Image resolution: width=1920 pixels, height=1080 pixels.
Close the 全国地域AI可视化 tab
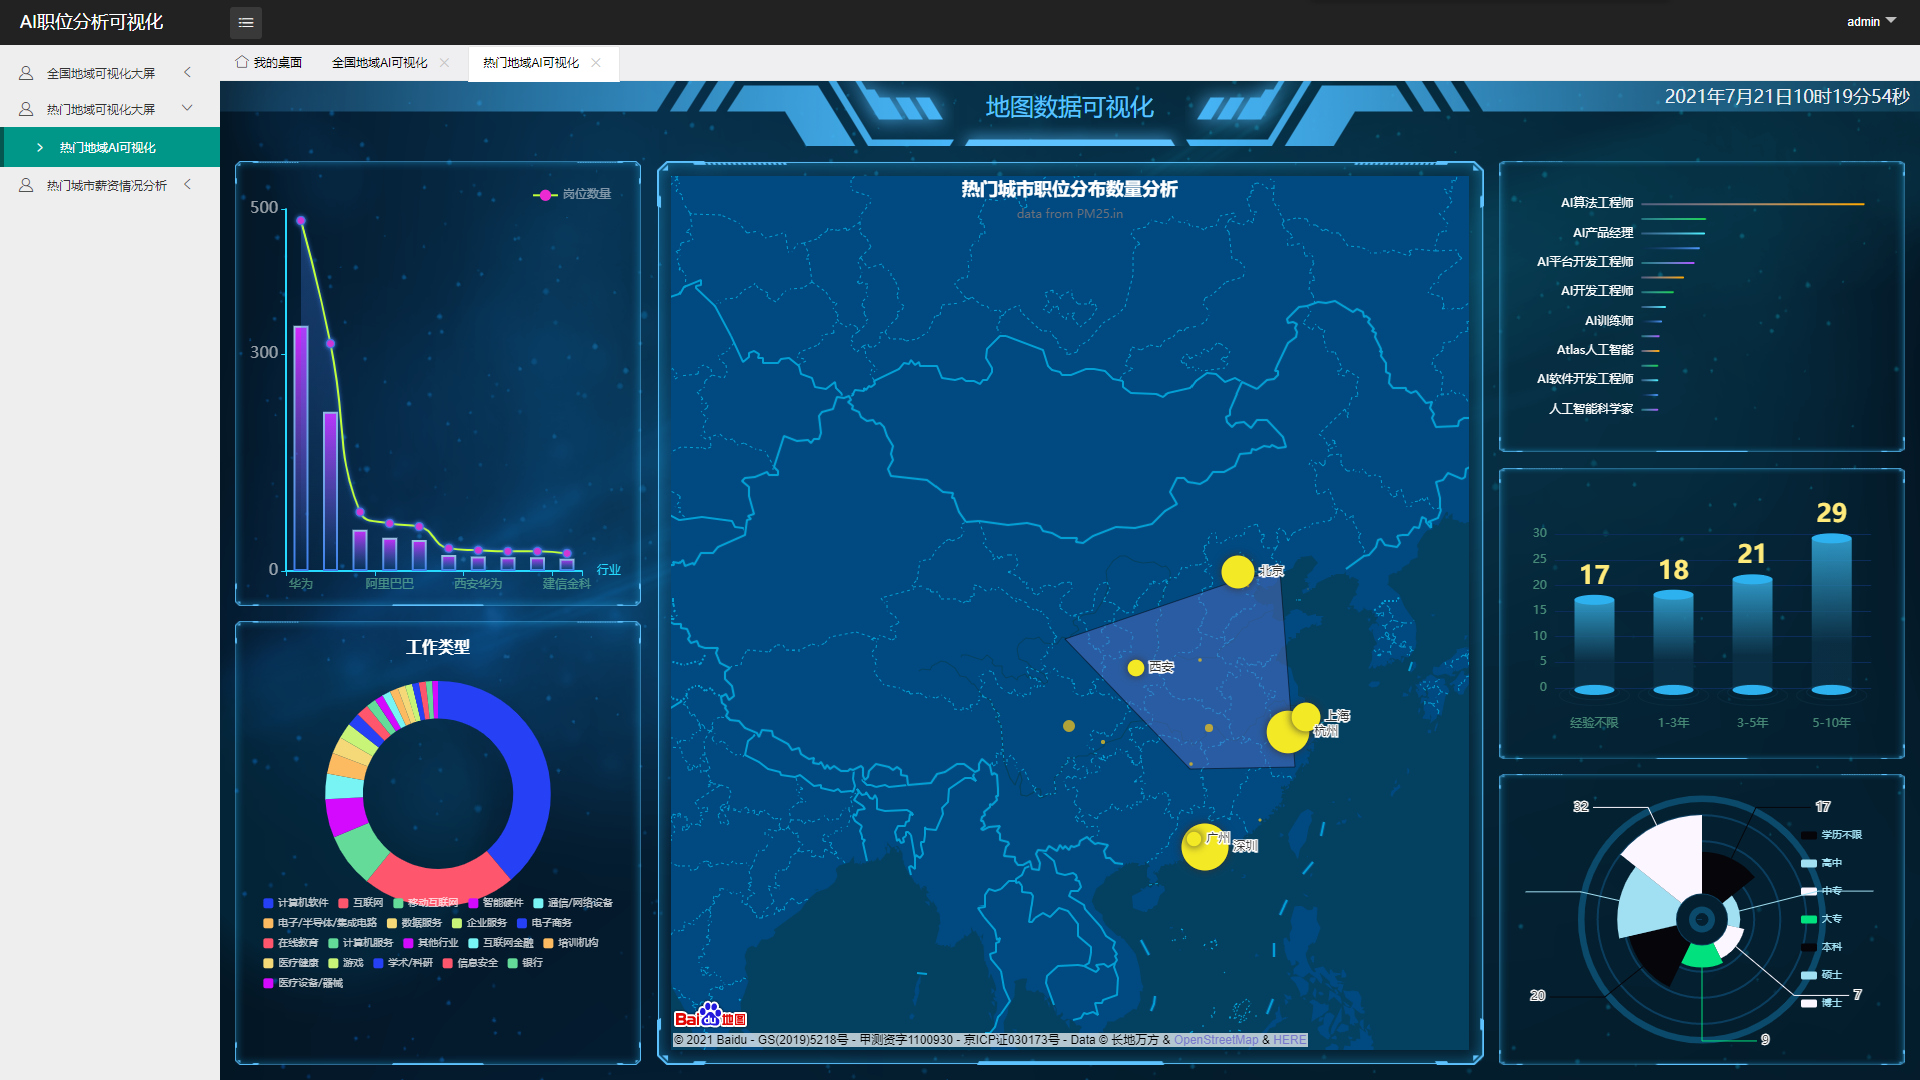[x=445, y=62]
